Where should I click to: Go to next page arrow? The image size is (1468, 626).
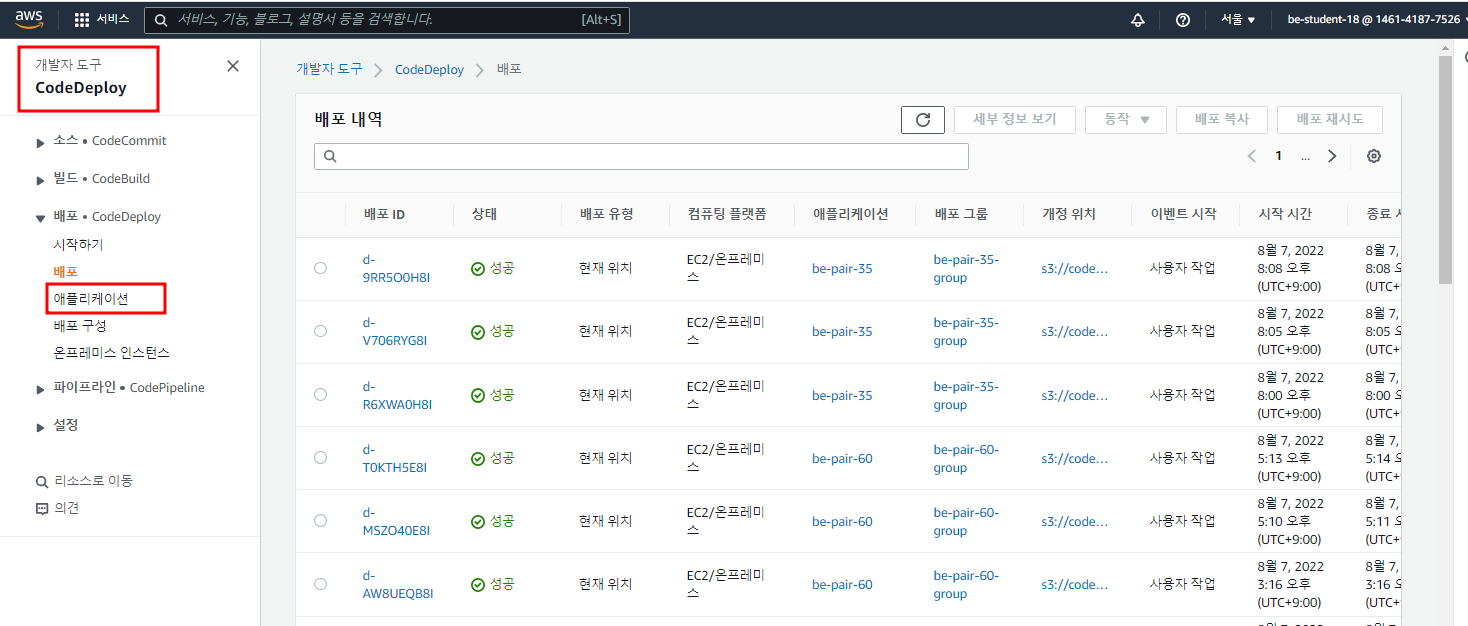pyautogui.click(x=1332, y=156)
